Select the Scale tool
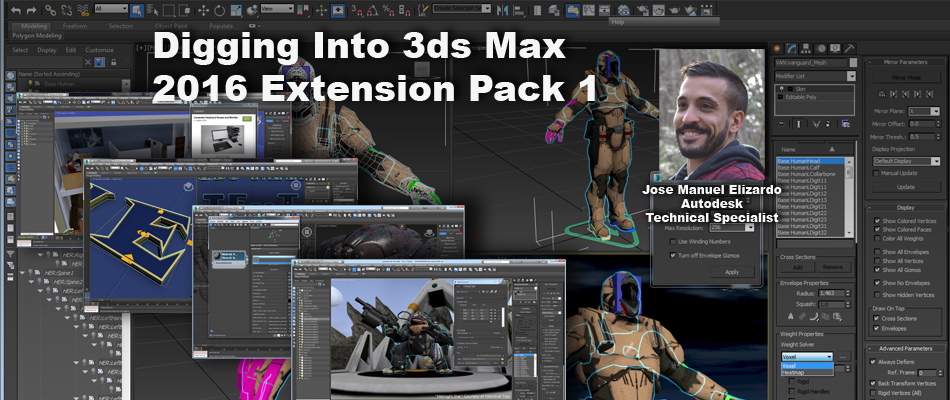950x400 pixels. pos(236,10)
